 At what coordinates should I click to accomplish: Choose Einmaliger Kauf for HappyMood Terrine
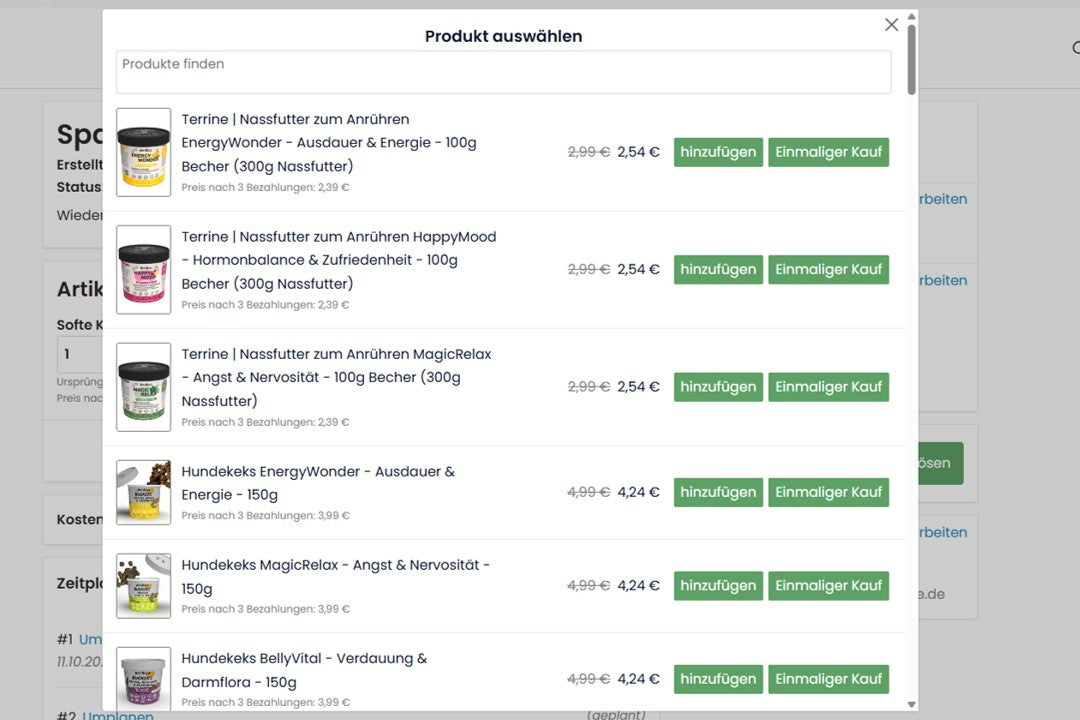point(828,269)
